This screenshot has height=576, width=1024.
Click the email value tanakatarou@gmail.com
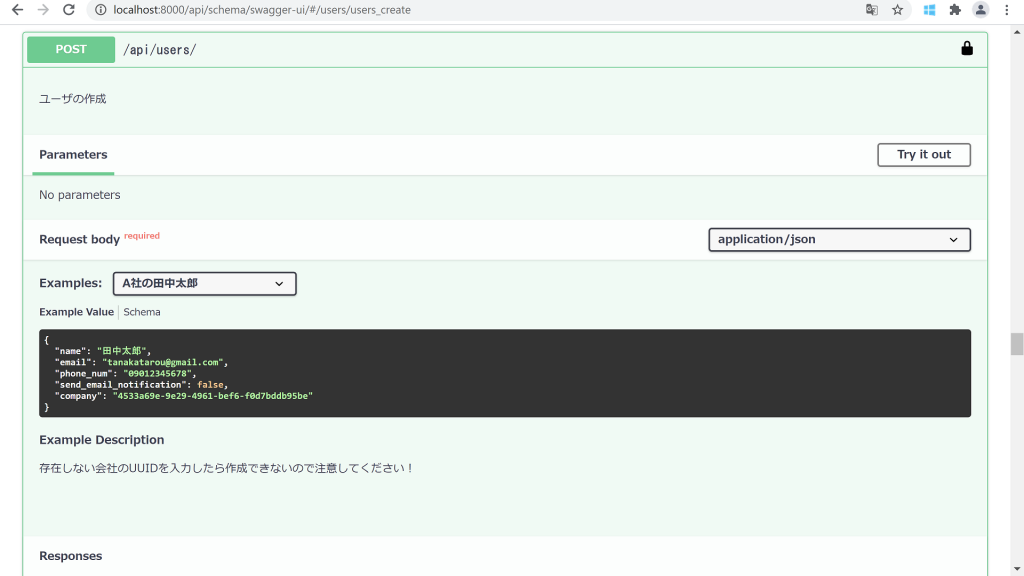tap(163, 362)
